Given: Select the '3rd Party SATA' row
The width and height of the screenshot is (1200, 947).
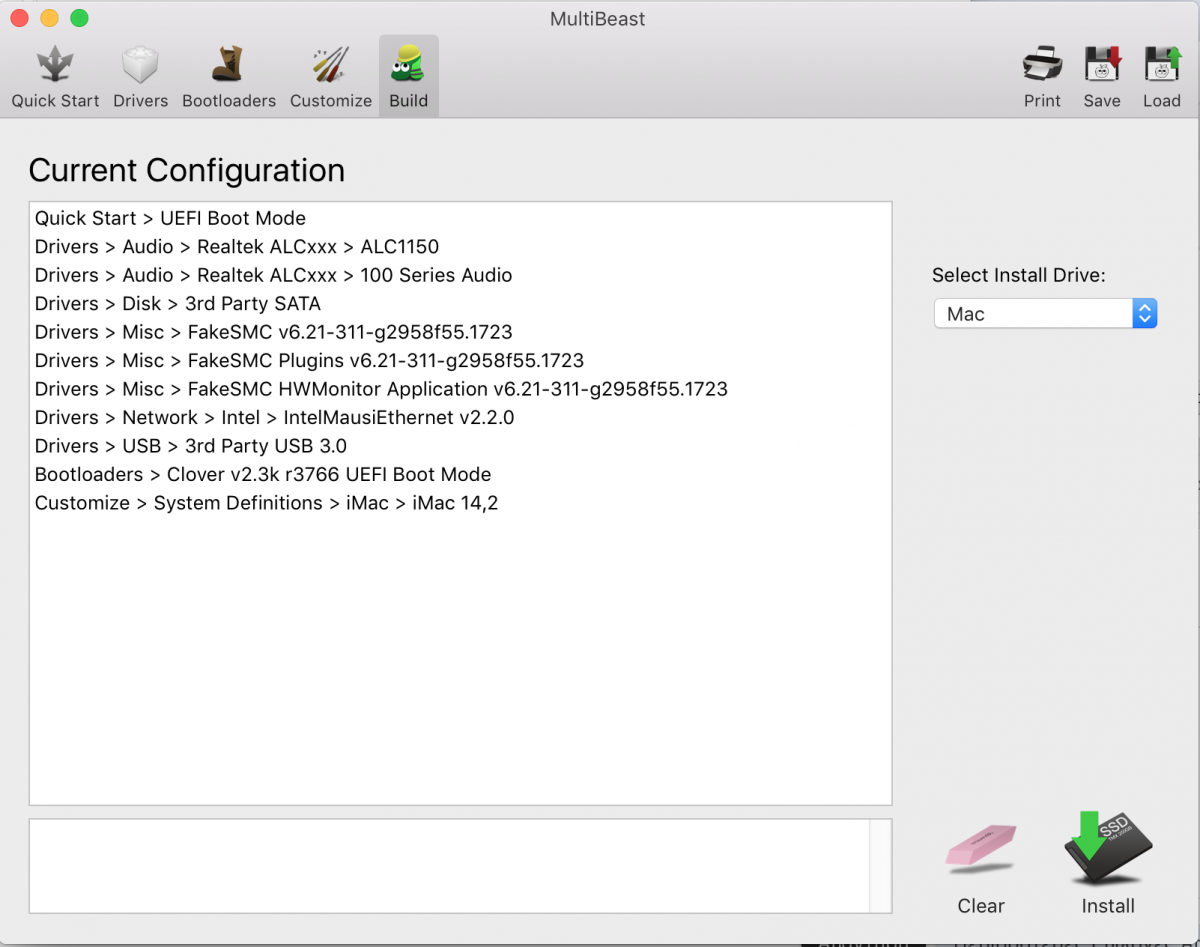Looking at the screenshot, I should (460, 303).
